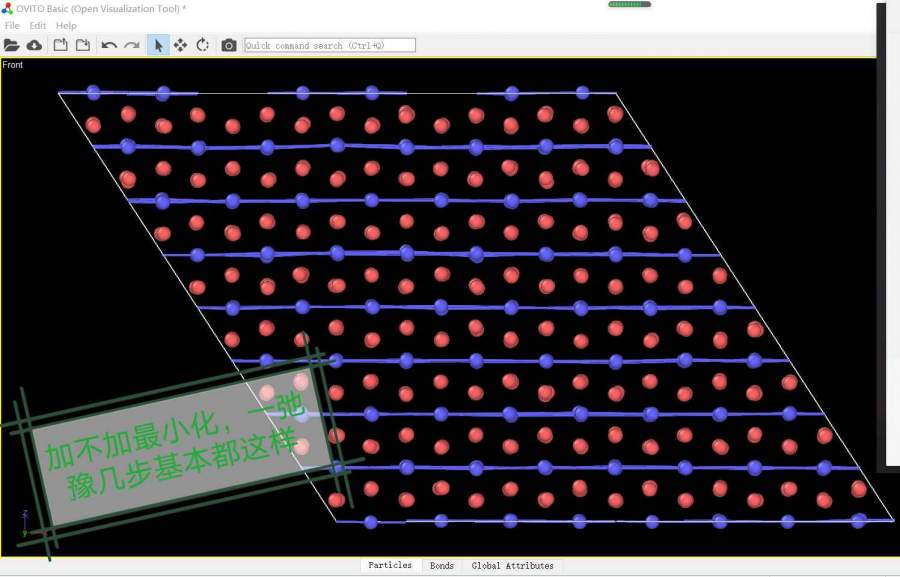
Task: Click the OVITO application logo icon
Action: [7, 8]
